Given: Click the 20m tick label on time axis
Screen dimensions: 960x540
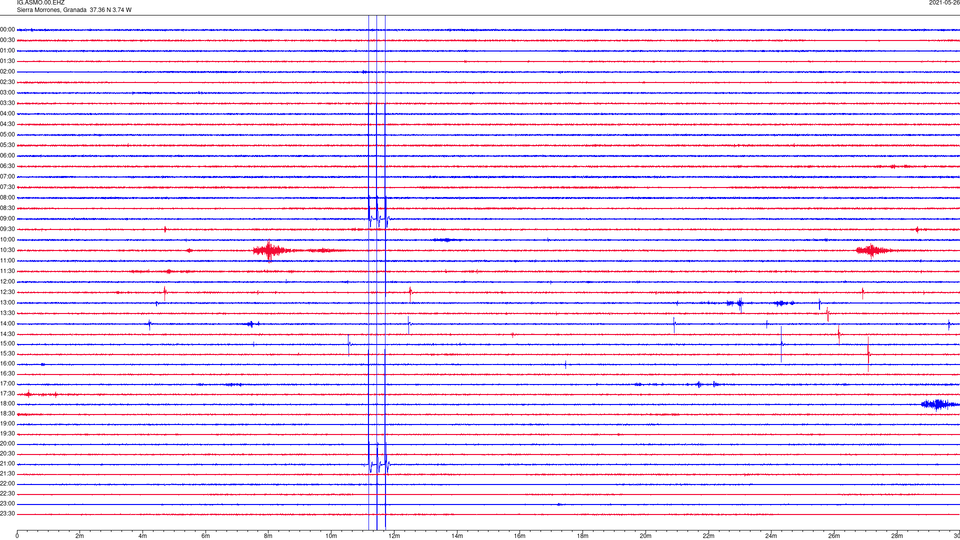Looking at the screenshot, I should click(645, 536).
